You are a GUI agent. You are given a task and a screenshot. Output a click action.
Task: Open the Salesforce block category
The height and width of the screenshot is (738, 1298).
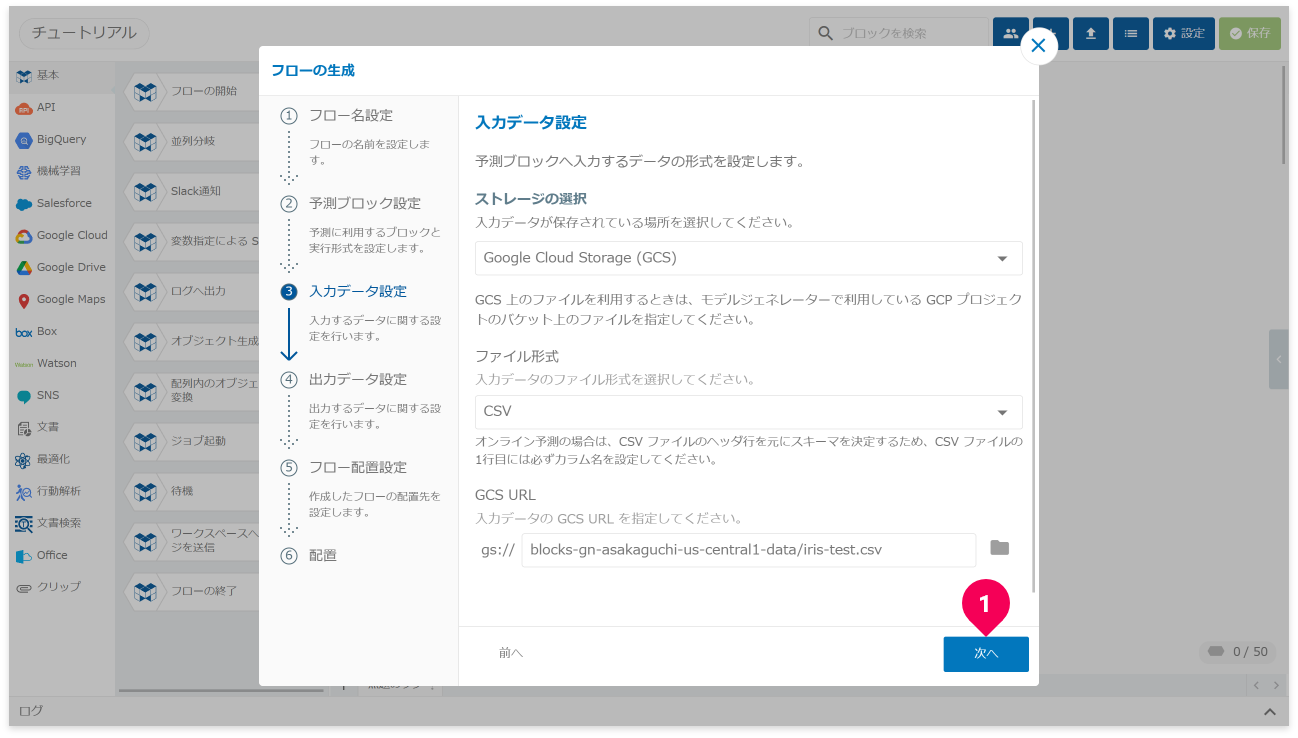click(62, 203)
